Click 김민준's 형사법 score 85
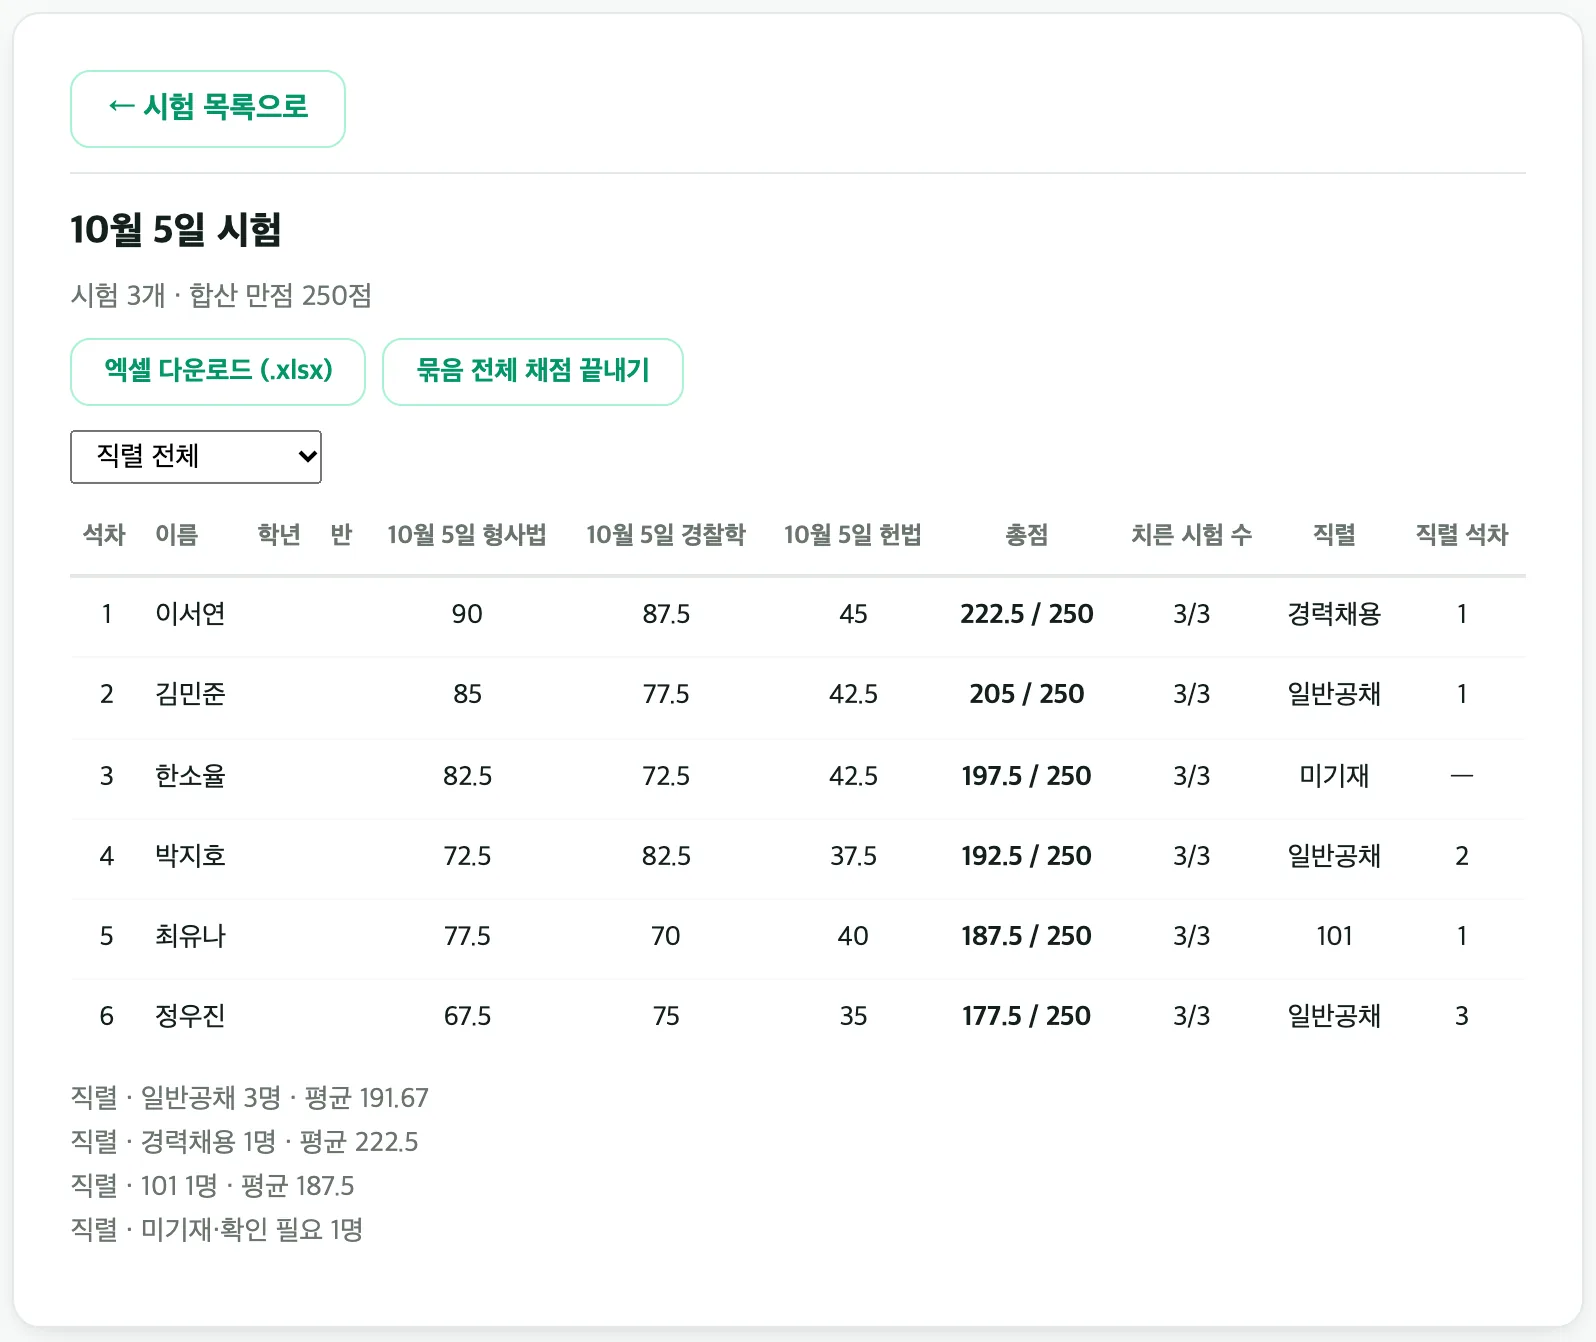This screenshot has width=1596, height=1342. [x=467, y=694]
